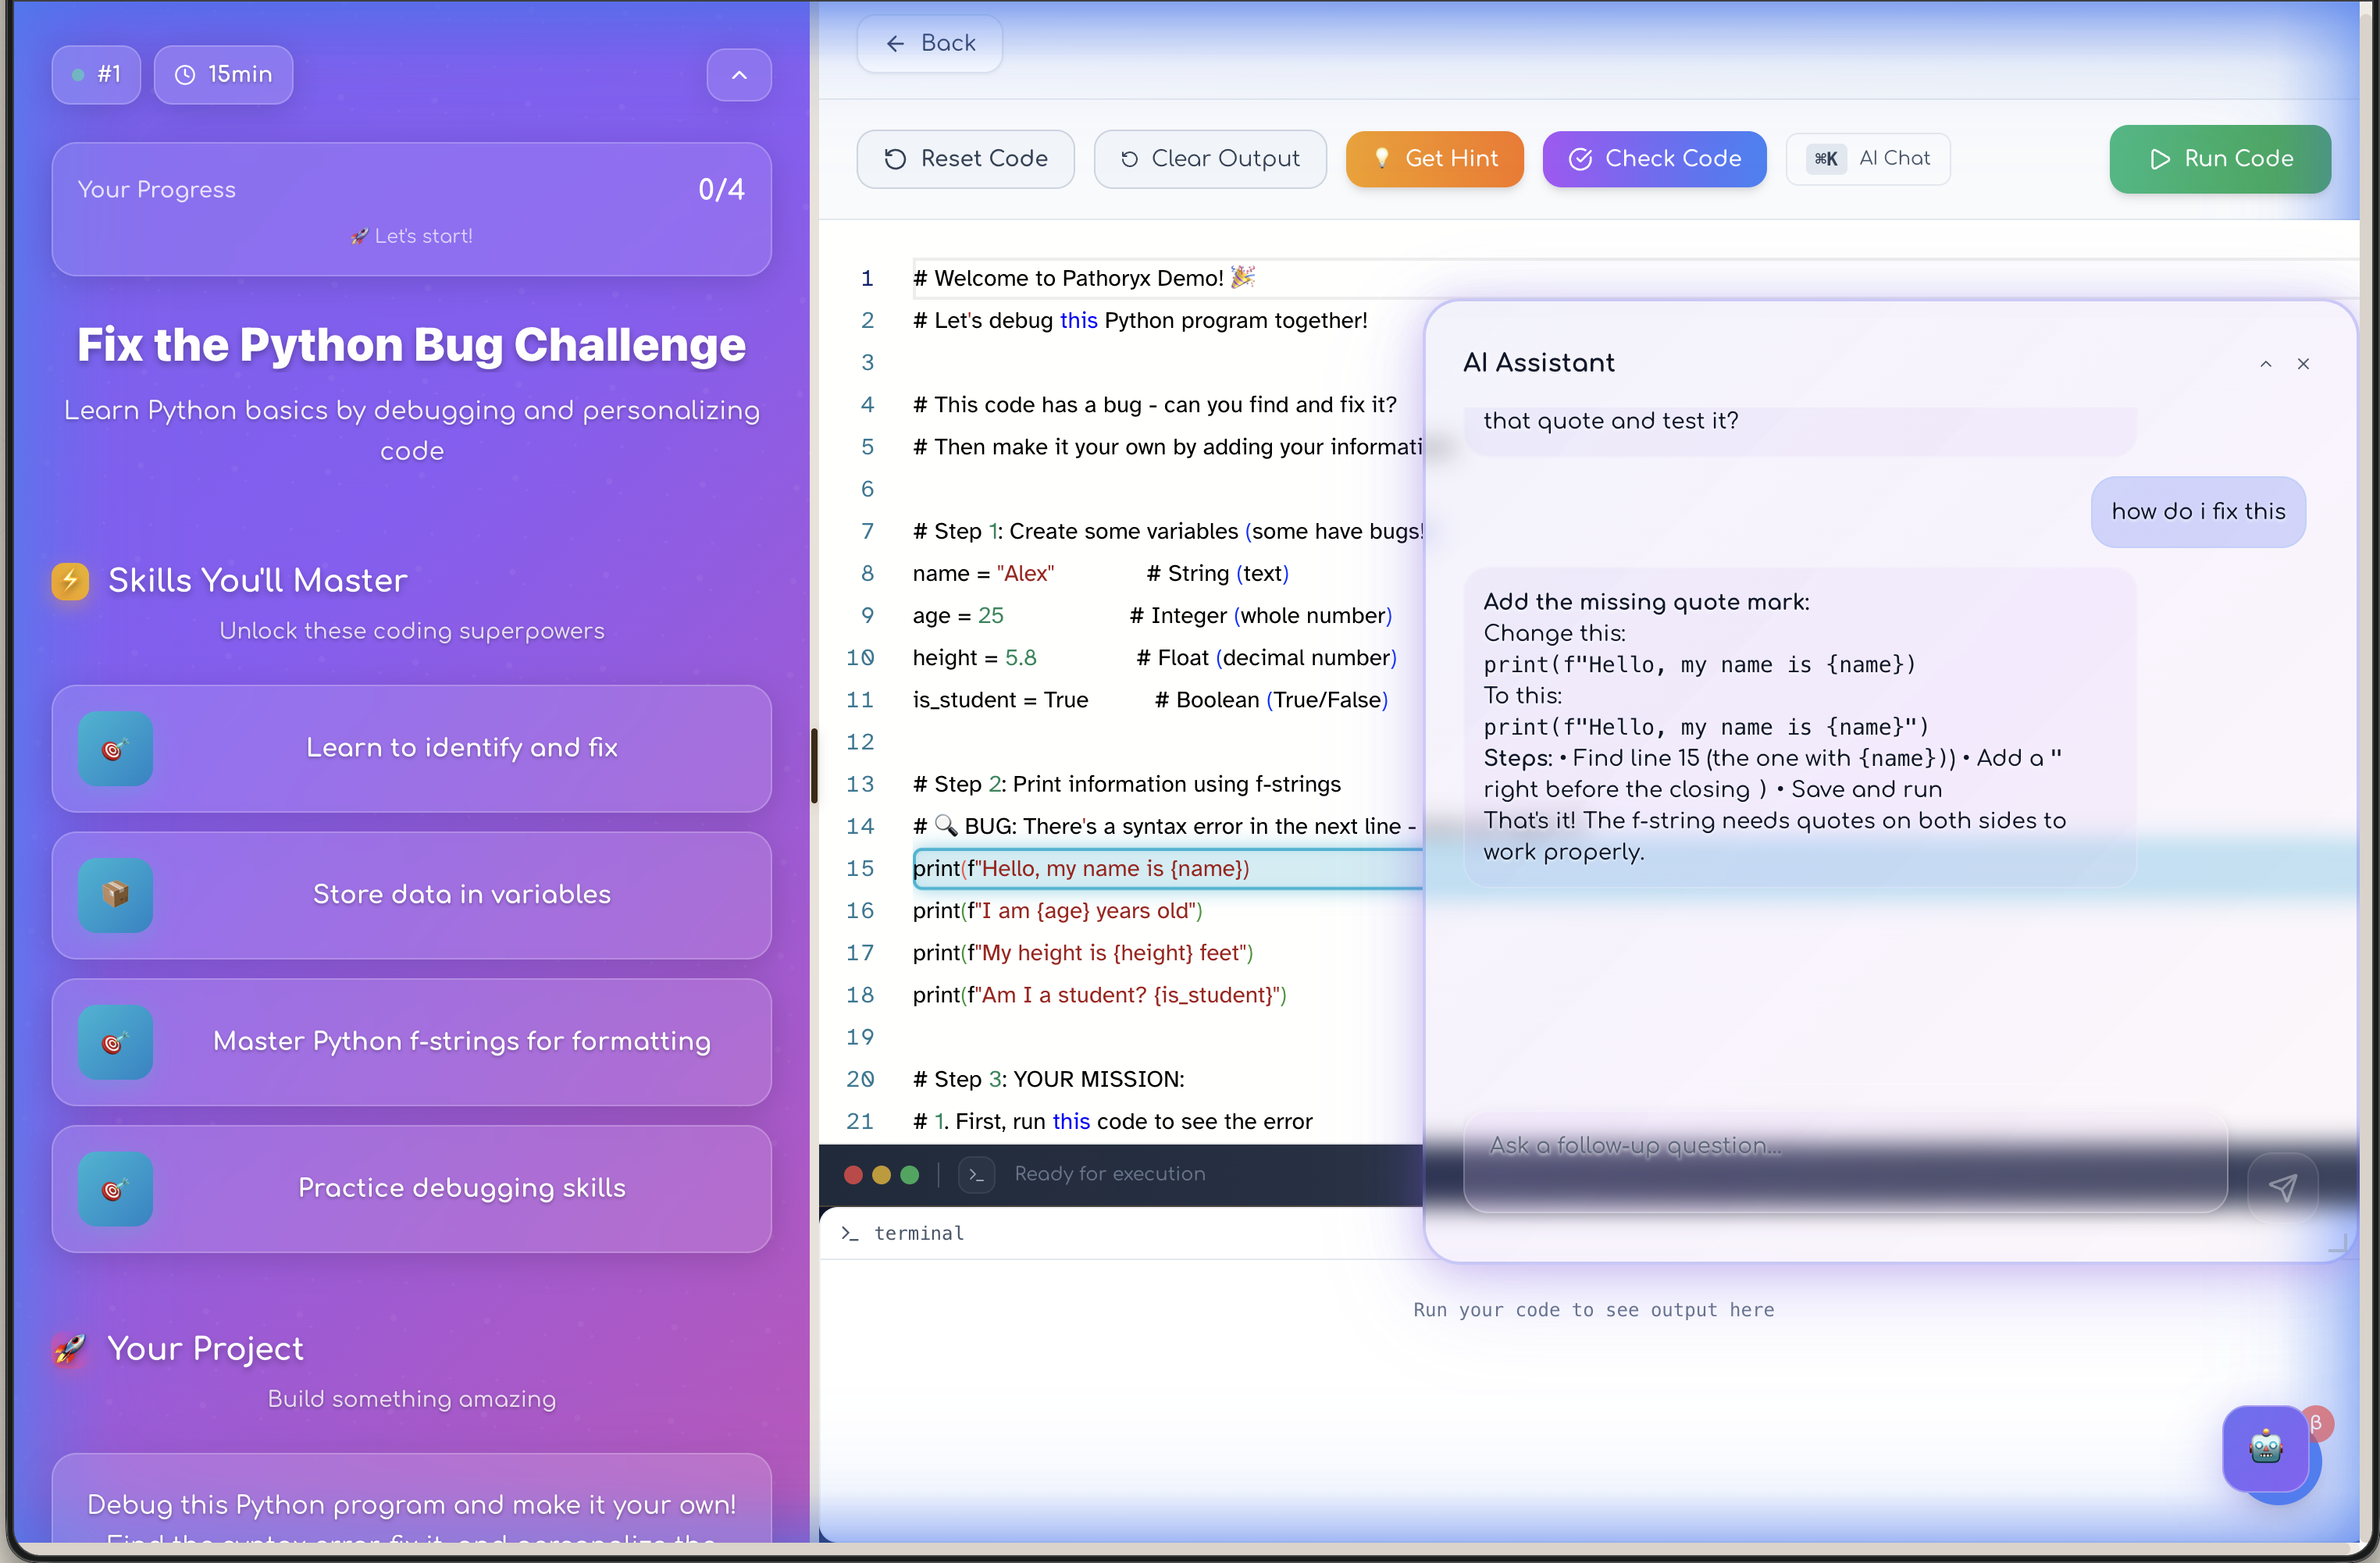The image size is (2380, 1563).
Task: Go Back to previous page
Action: point(930,43)
